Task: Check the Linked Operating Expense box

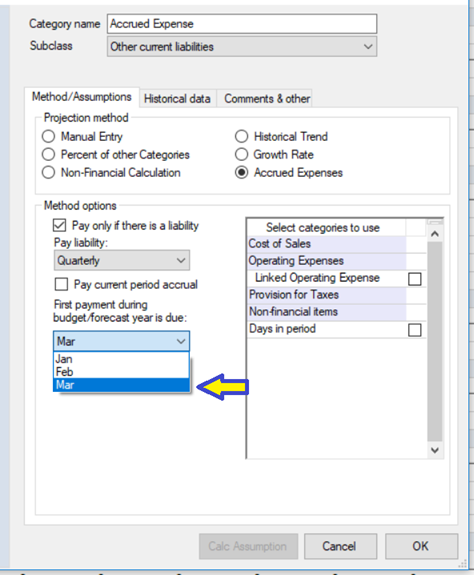Action: coord(415,279)
